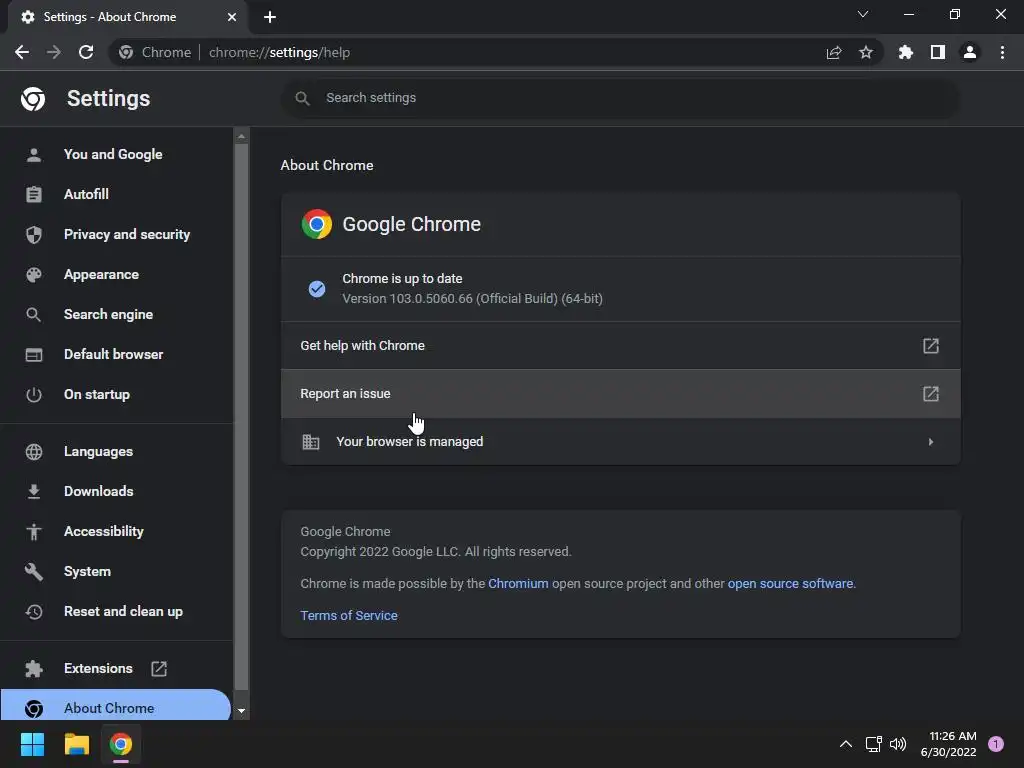Open You and Google section
1024x768 pixels.
point(116,155)
